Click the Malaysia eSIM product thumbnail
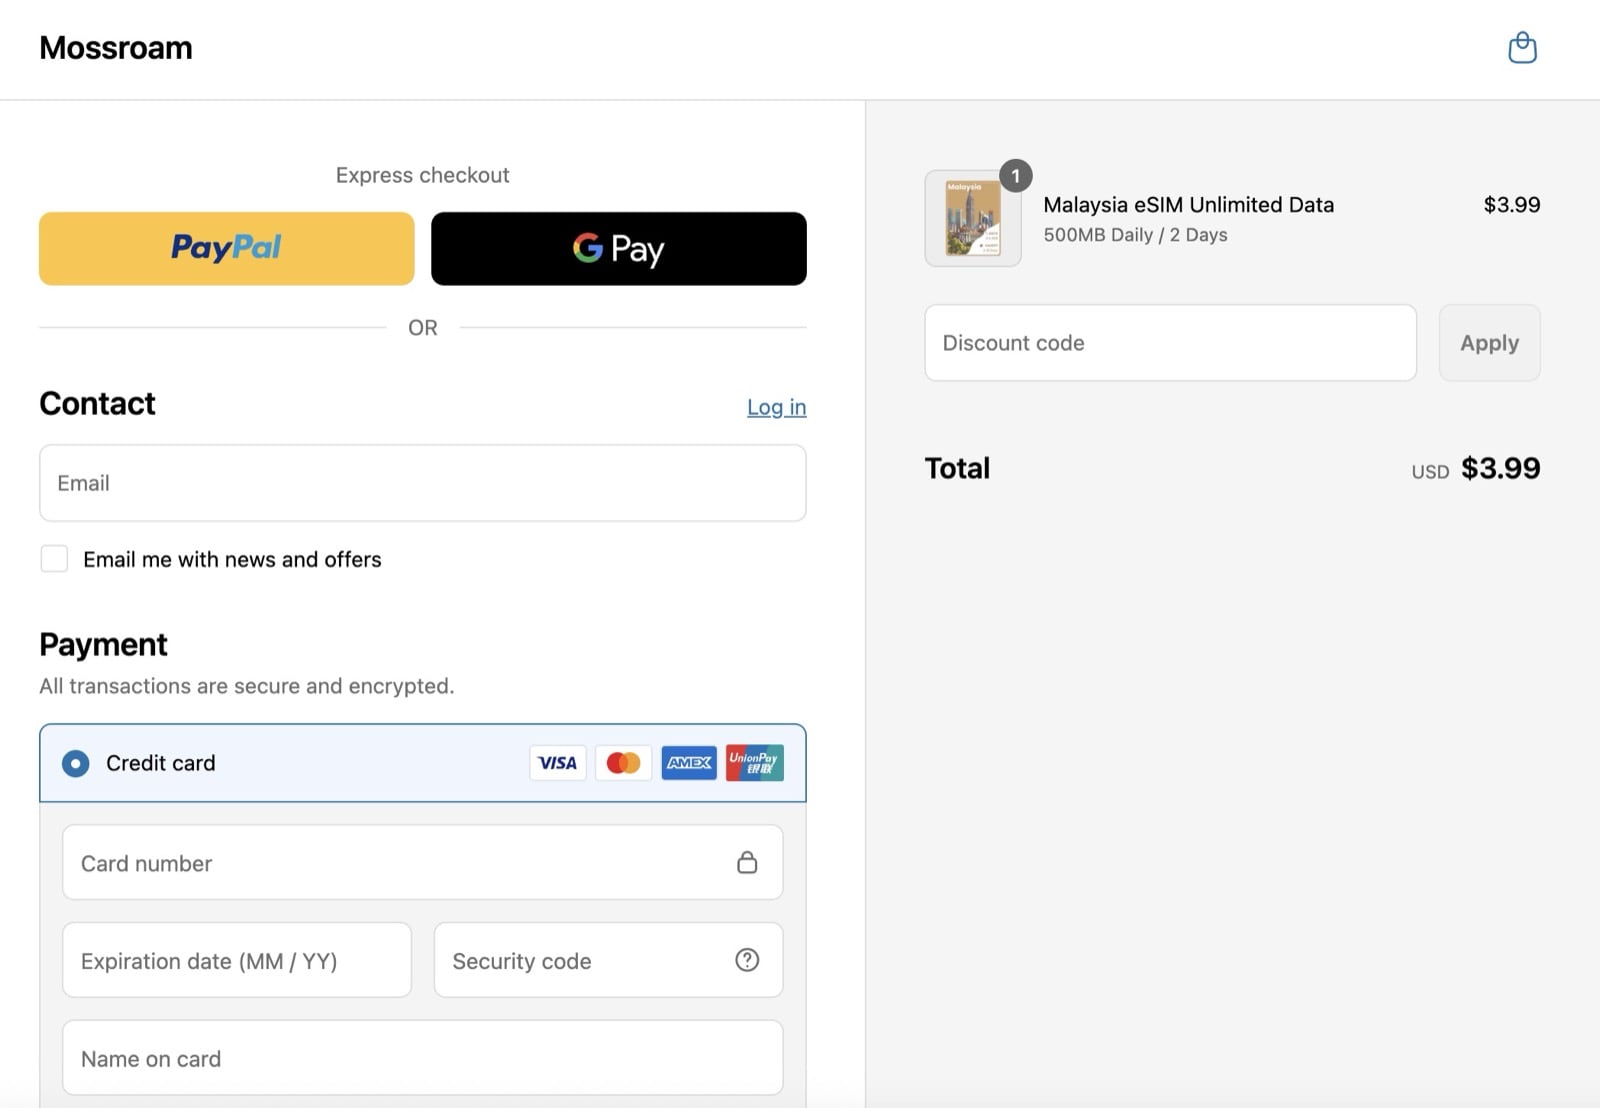The image size is (1600, 1108). [973, 218]
